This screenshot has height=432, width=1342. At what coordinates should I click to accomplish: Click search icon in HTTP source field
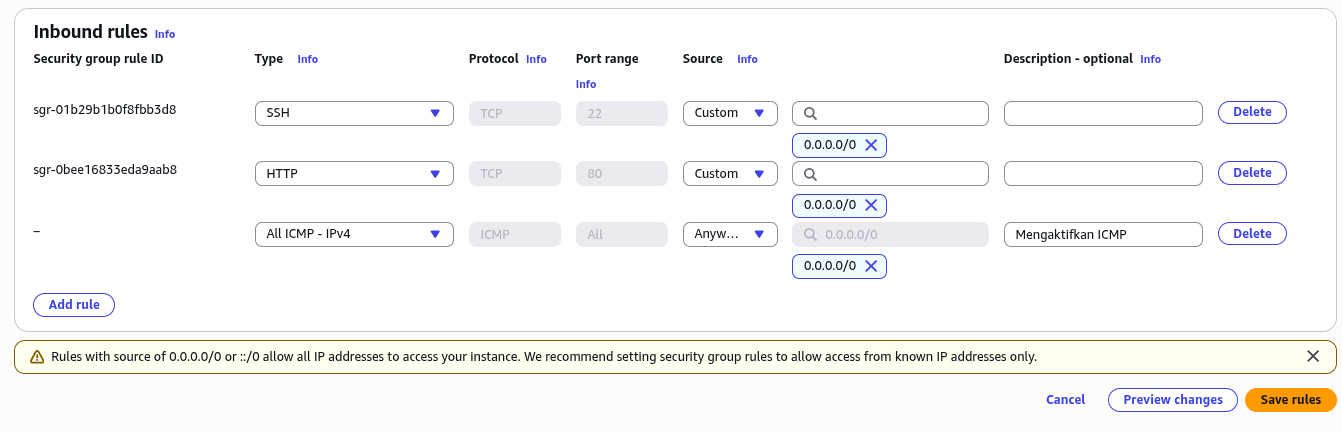(811, 174)
